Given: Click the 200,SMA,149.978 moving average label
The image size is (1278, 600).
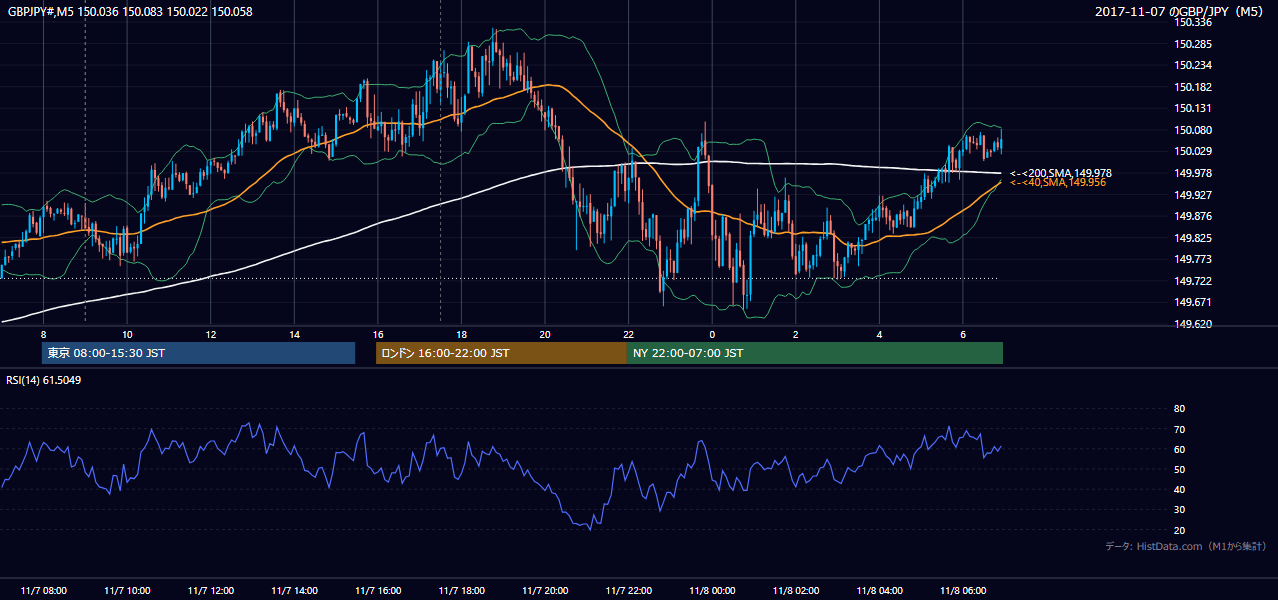Looking at the screenshot, I should pyautogui.click(x=1061, y=173).
